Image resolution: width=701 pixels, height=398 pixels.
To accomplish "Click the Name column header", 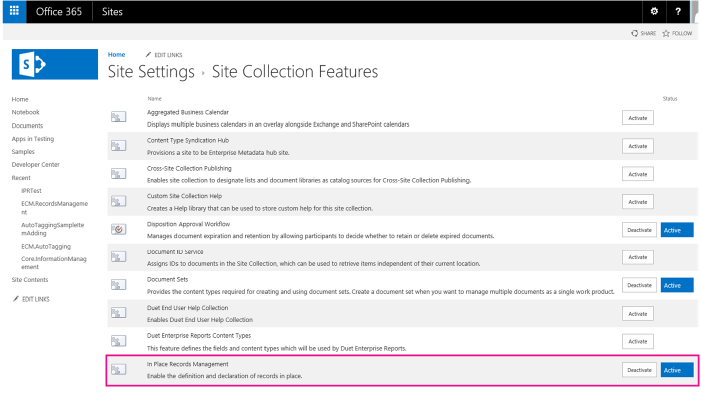I will (x=155, y=98).
